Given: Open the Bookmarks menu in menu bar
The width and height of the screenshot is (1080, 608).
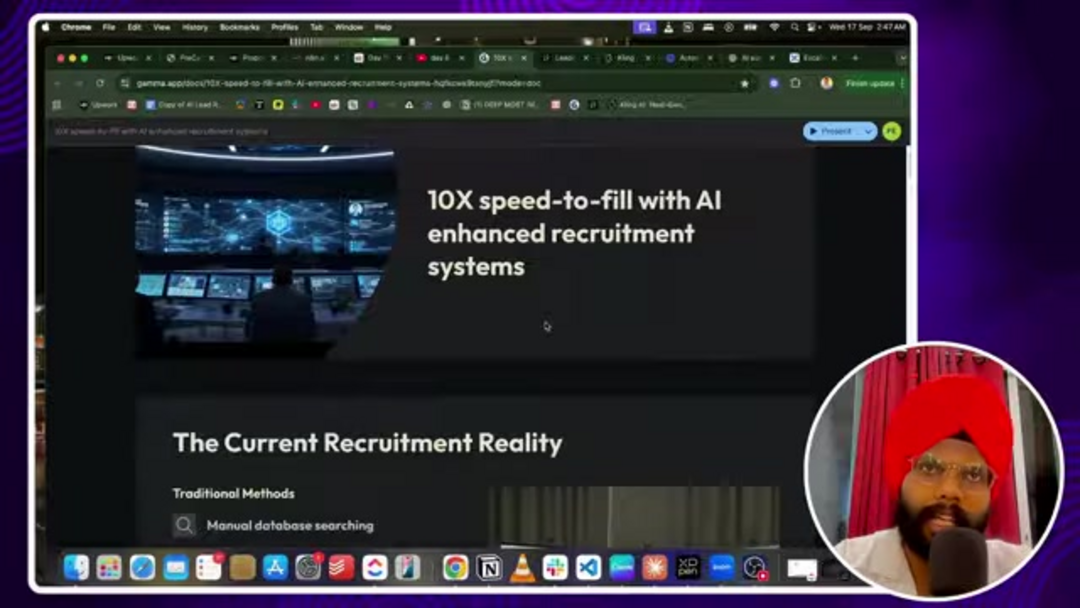Looking at the screenshot, I should tap(239, 27).
